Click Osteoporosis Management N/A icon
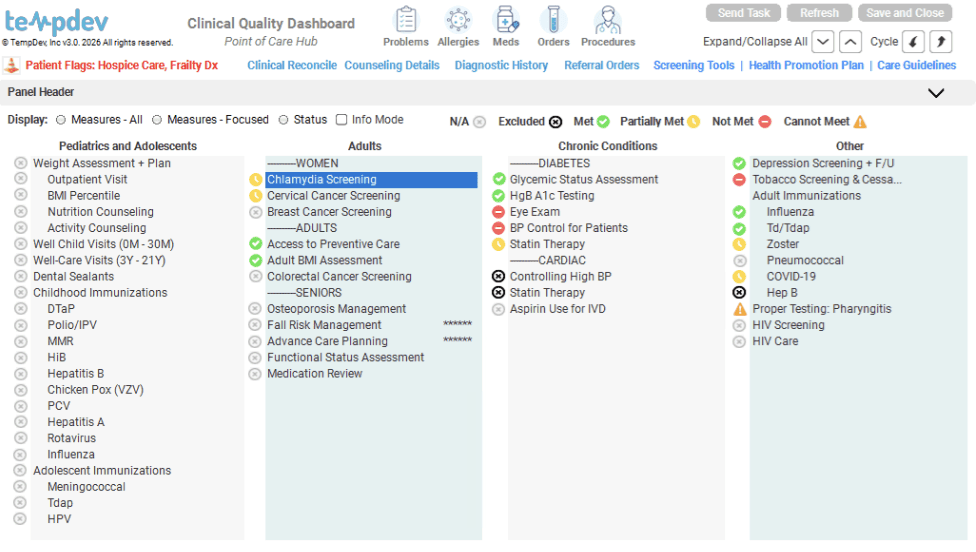 click(255, 309)
